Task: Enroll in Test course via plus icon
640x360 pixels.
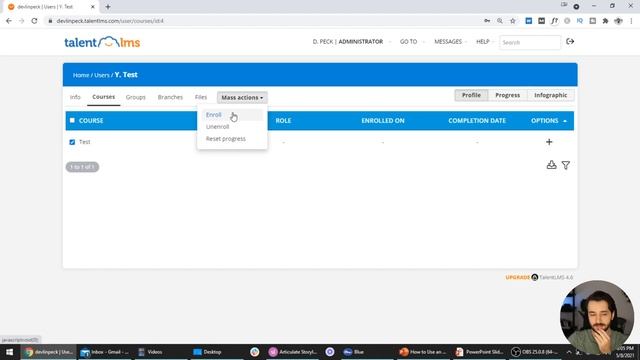Action: coord(549,142)
